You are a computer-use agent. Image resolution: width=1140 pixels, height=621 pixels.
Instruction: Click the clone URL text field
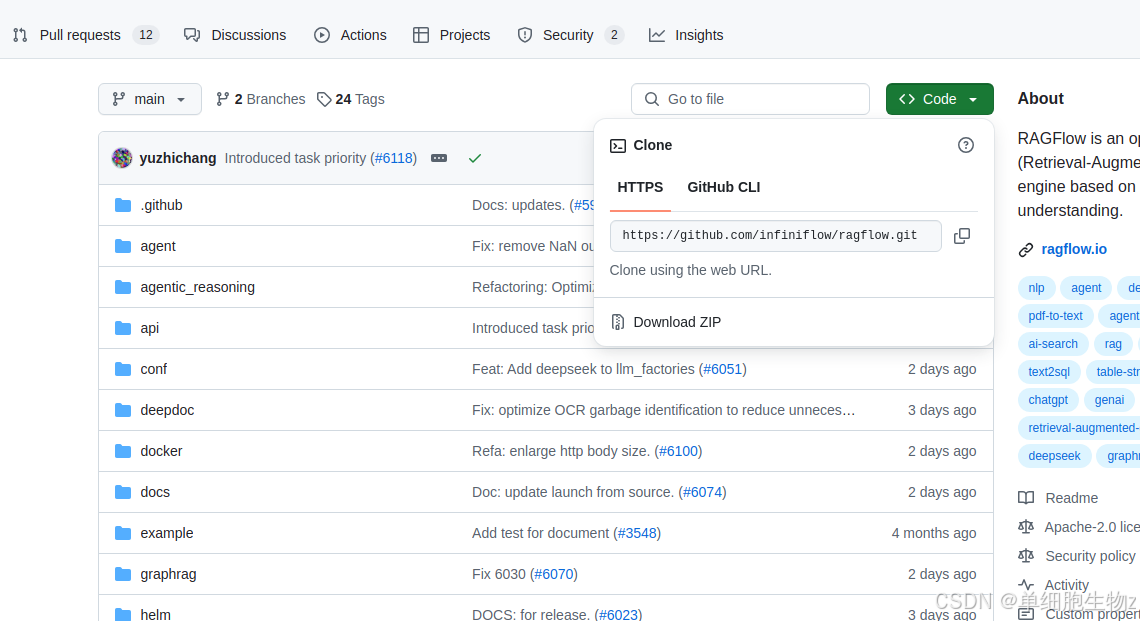(776, 236)
